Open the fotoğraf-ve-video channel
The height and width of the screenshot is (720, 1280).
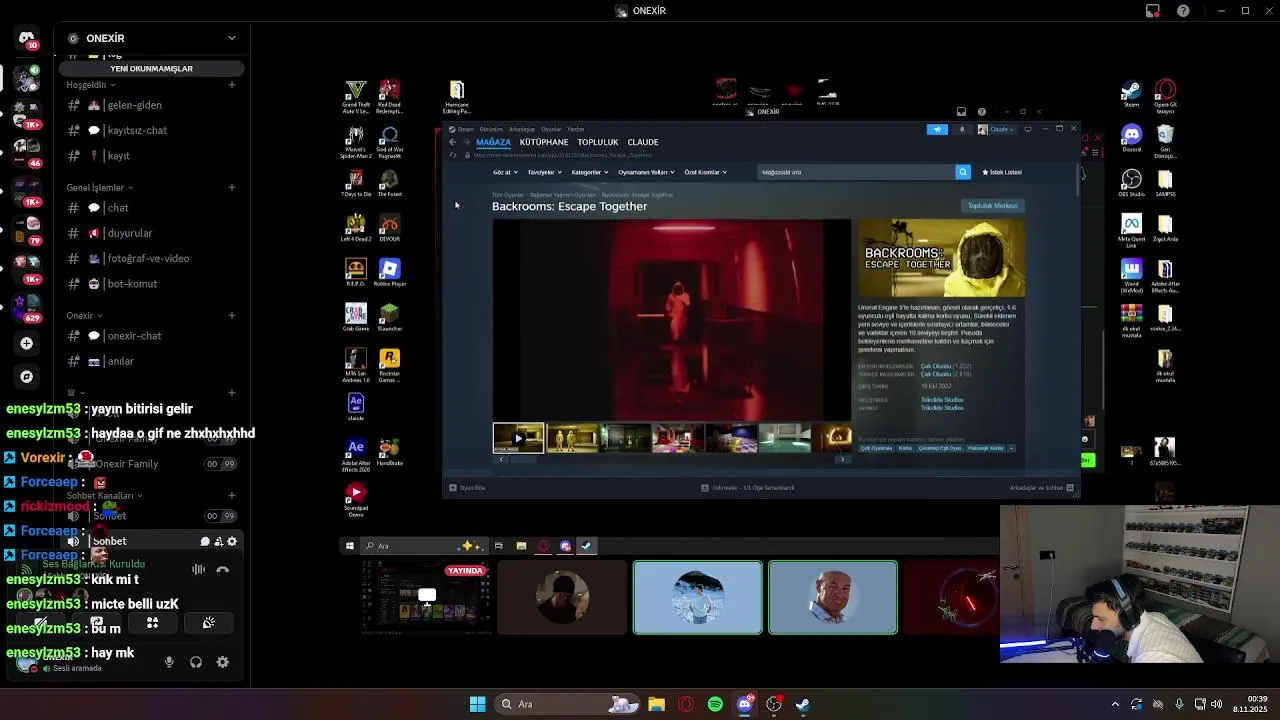coord(148,258)
